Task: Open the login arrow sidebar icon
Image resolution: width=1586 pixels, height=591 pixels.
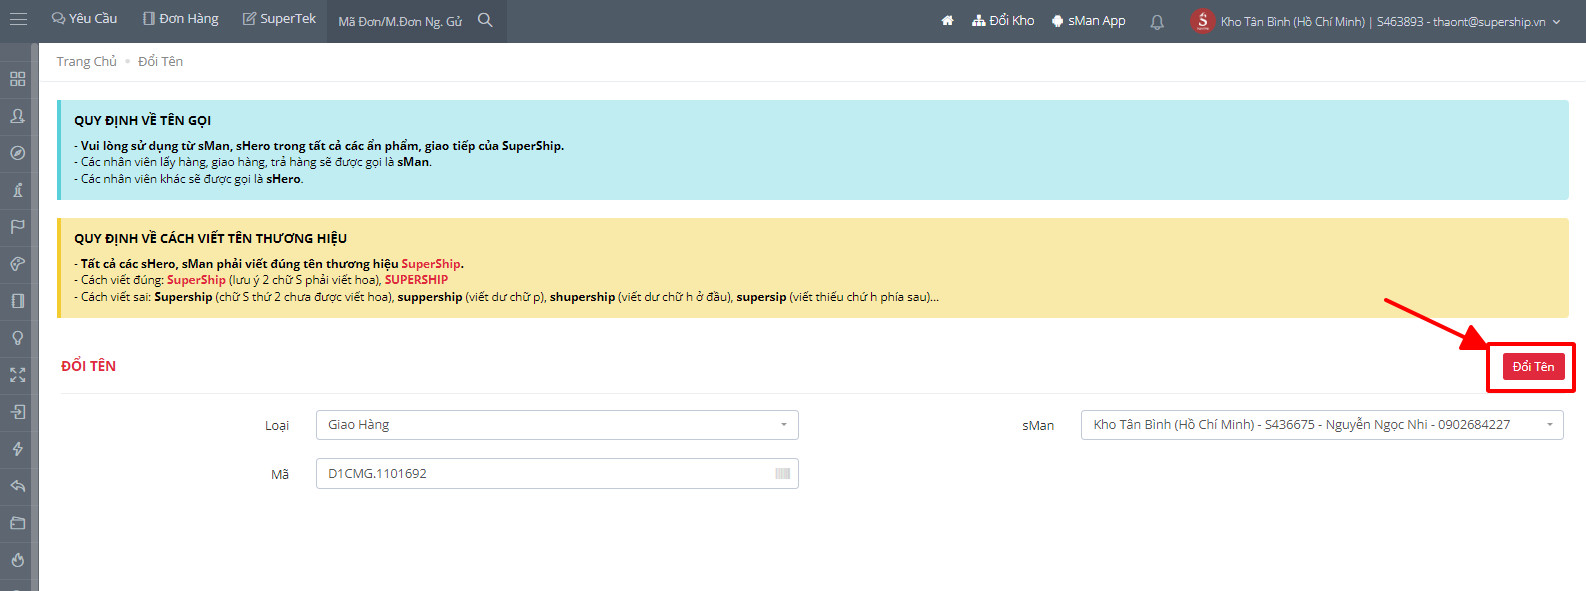Action: [18, 412]
